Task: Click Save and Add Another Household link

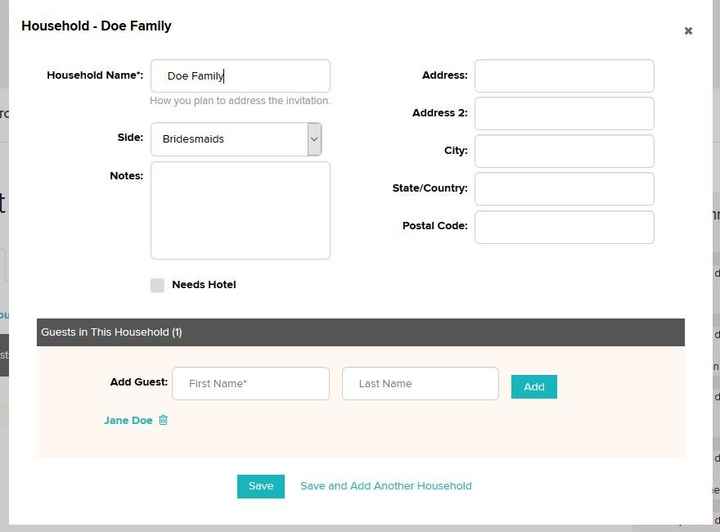Action: point(386,486)
